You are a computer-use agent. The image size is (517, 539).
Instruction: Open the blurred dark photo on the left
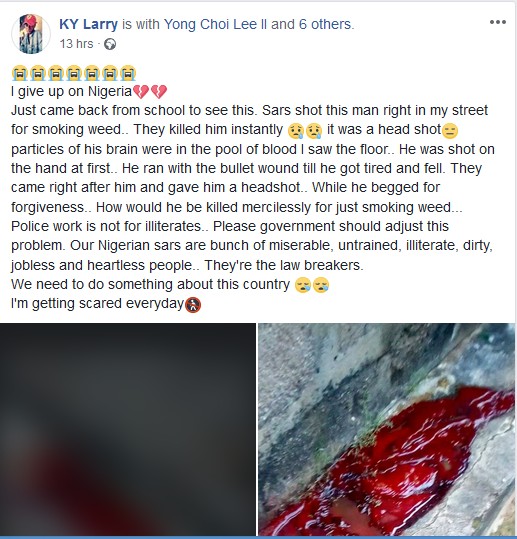128,429
